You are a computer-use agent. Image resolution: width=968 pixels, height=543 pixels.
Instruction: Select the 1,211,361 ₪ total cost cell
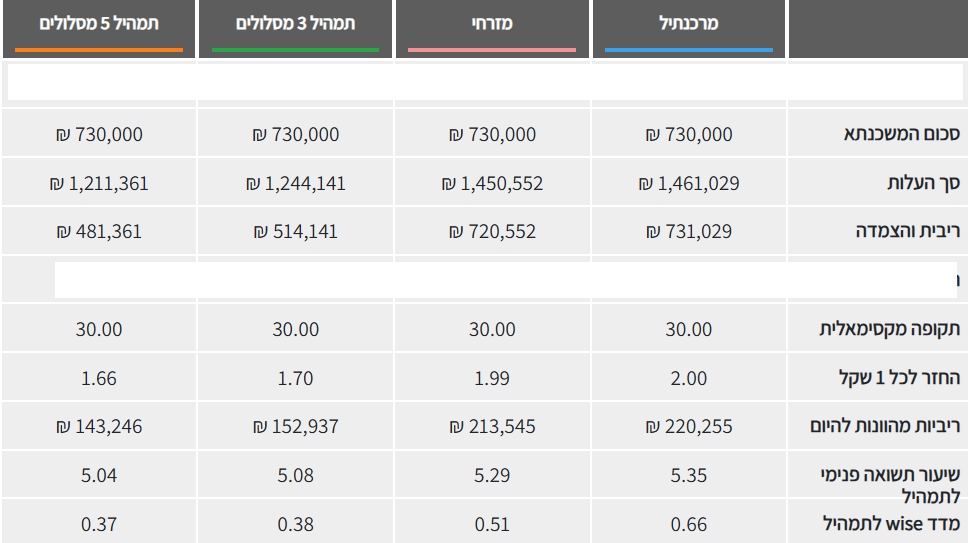click(99, 183)
